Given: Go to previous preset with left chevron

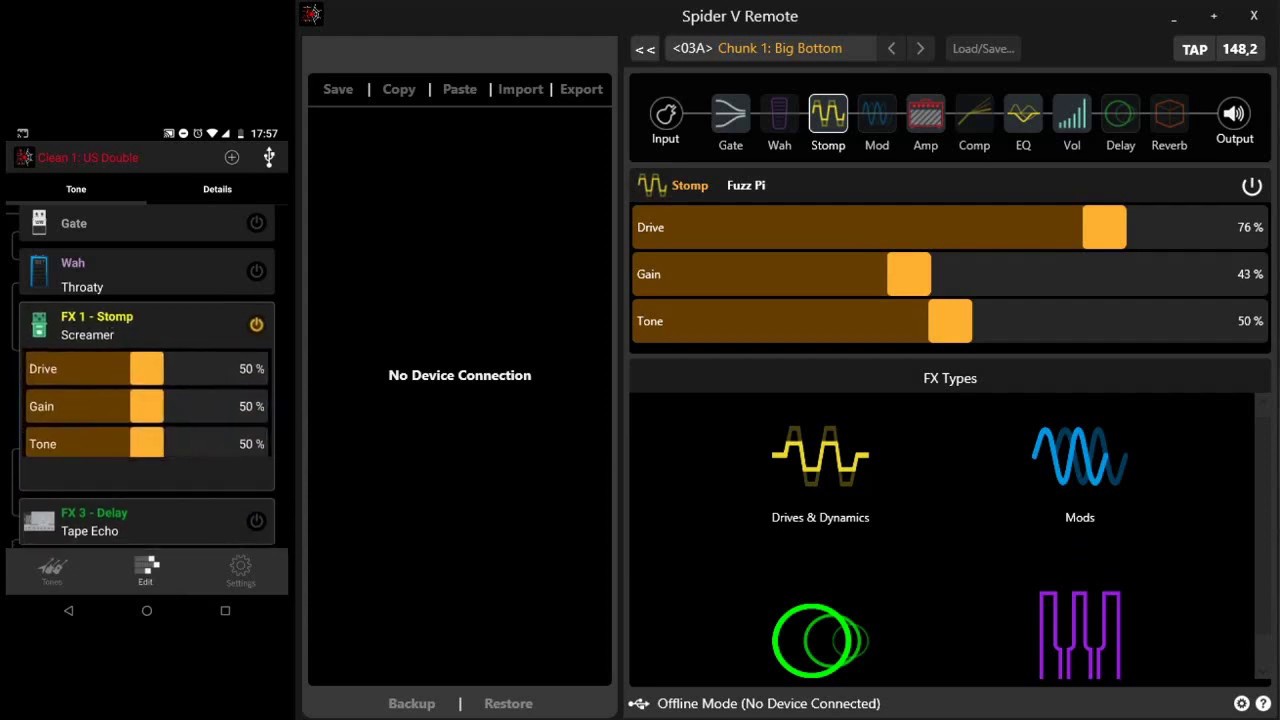Looking at the screenshot, I should [891, 48].
